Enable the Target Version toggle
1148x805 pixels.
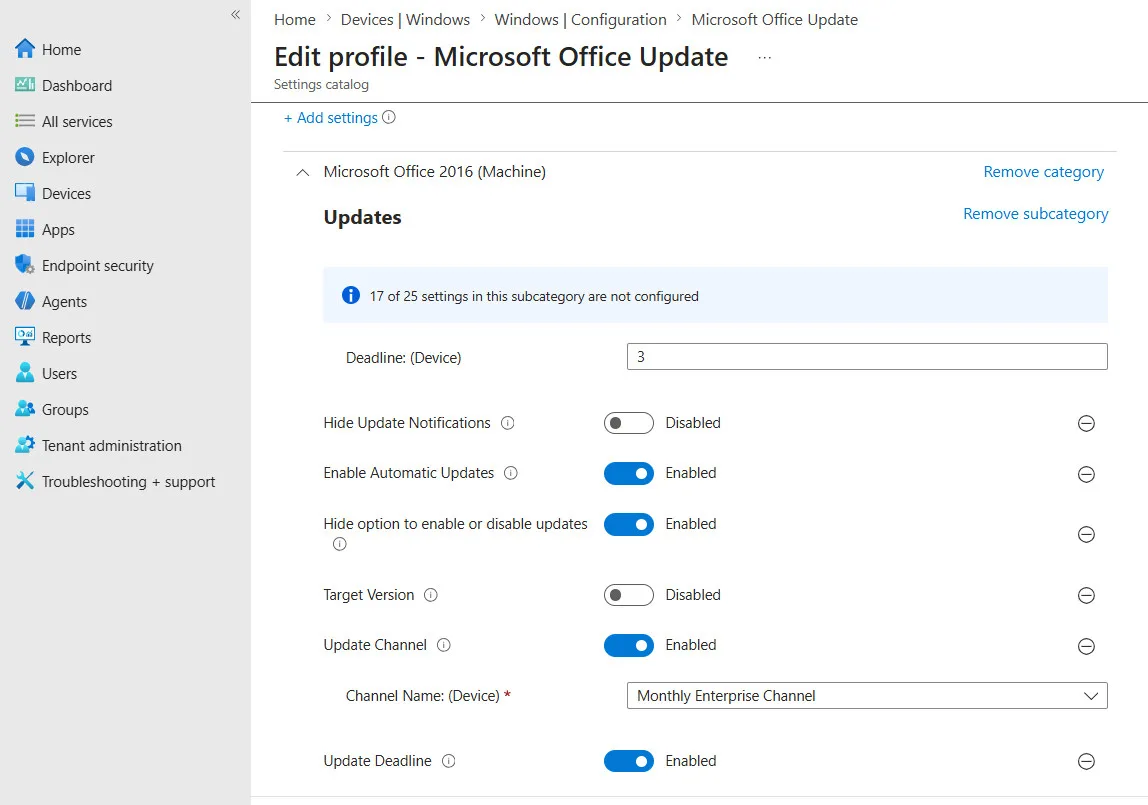(x=629, y=595)
